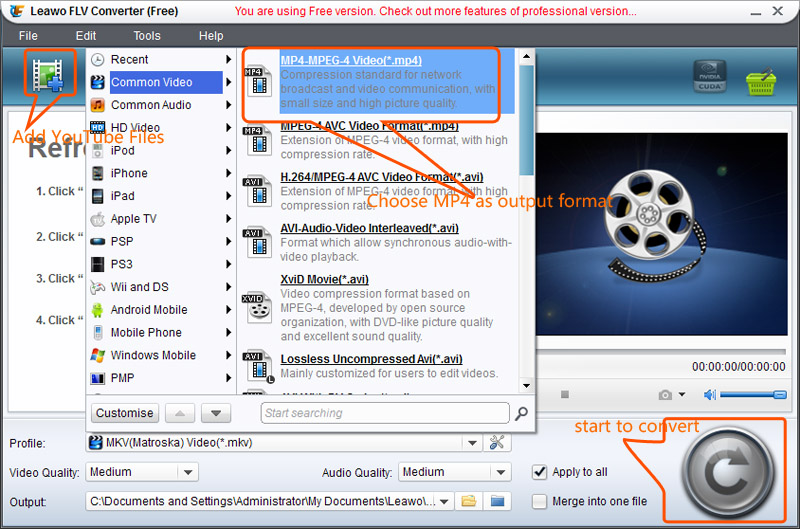The image size is (800, 529).
Task: Click the video preview thumbnail
Action: [661, 234]
